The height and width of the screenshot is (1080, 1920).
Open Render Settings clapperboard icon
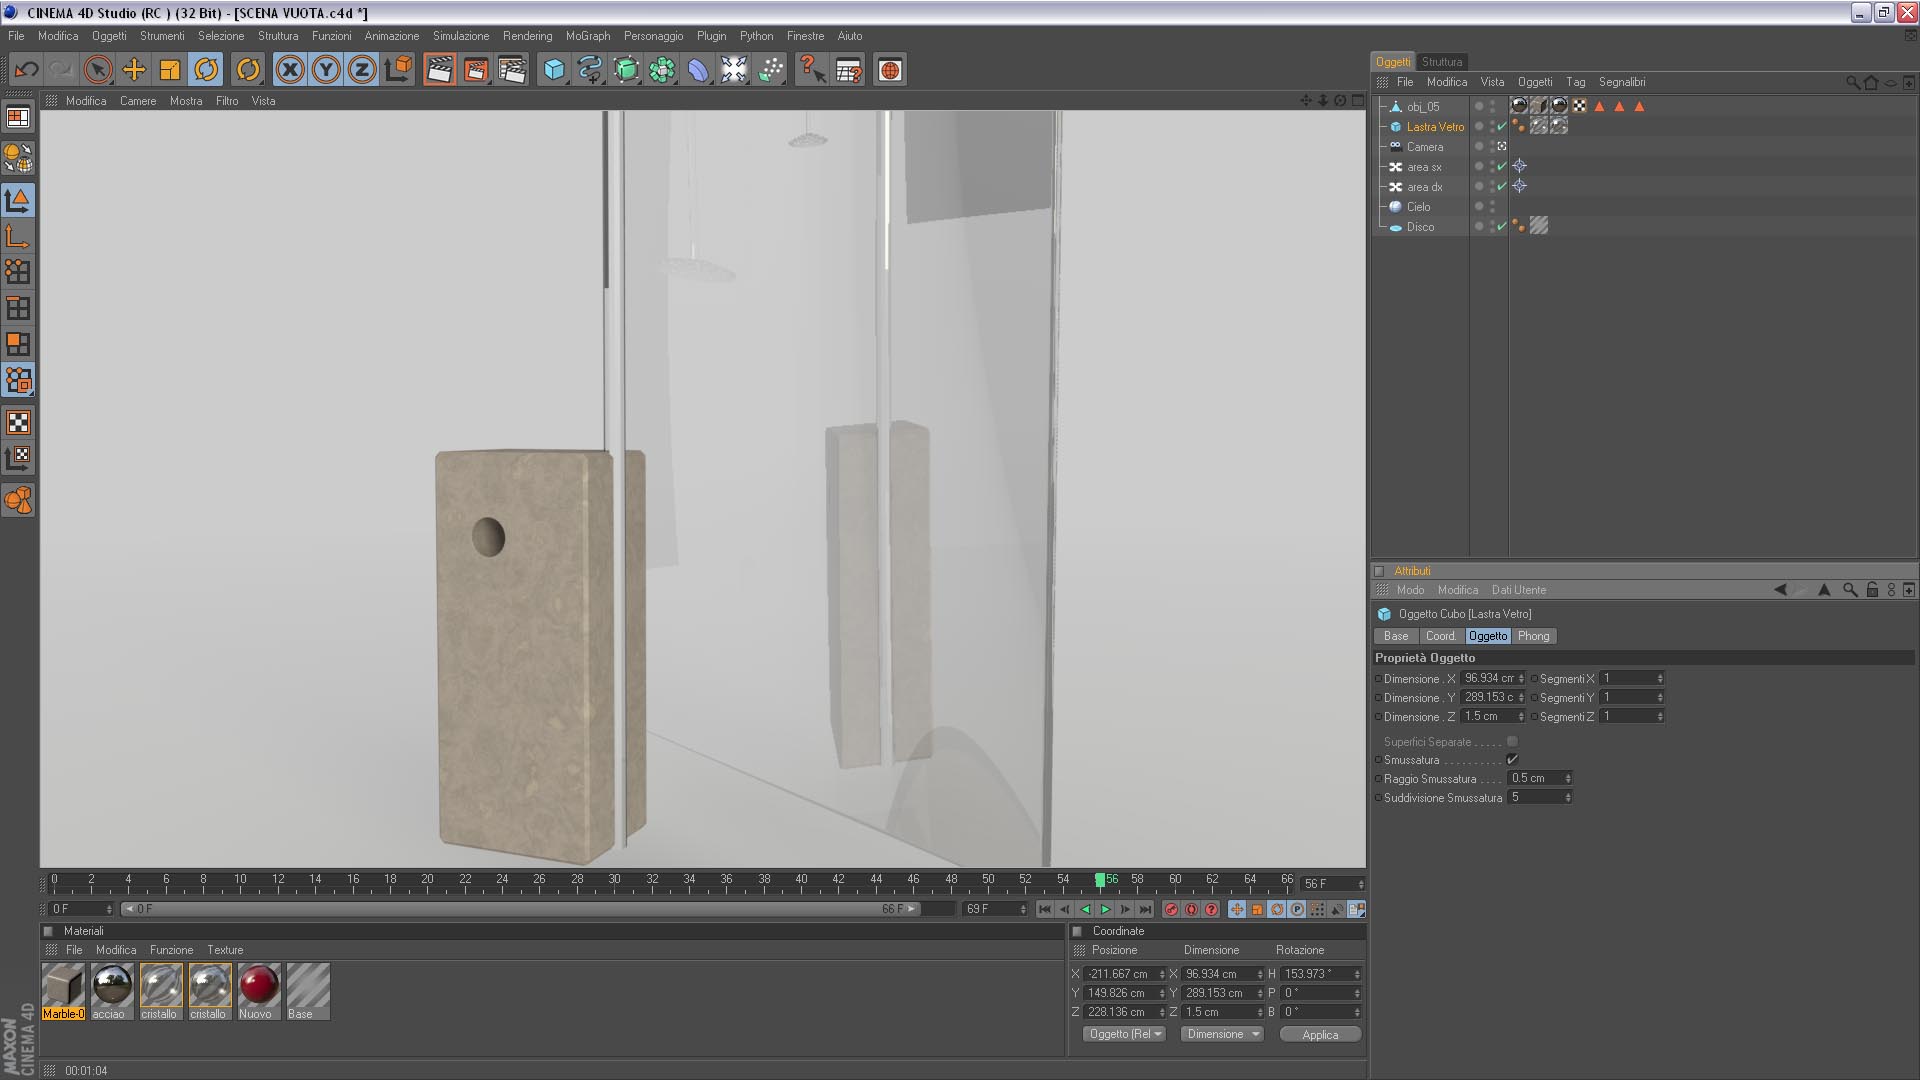click(512, 70)
